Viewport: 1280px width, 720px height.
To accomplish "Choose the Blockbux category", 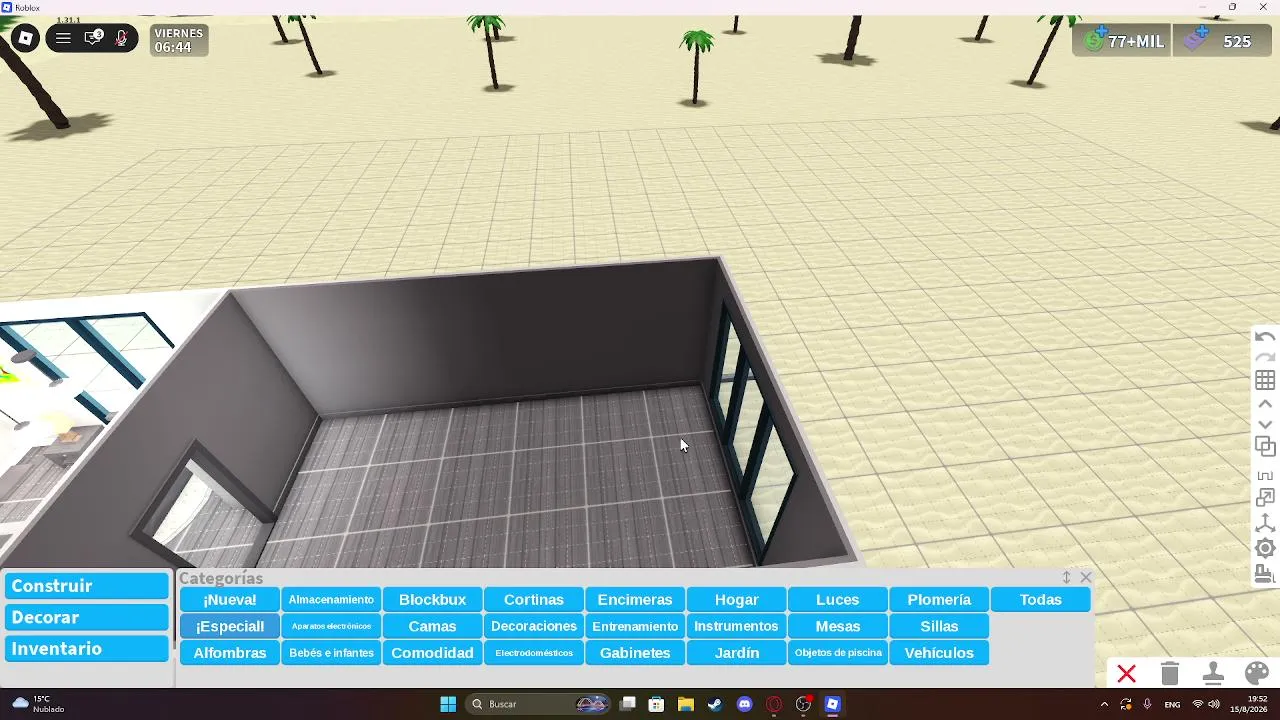I will [432, 600].
